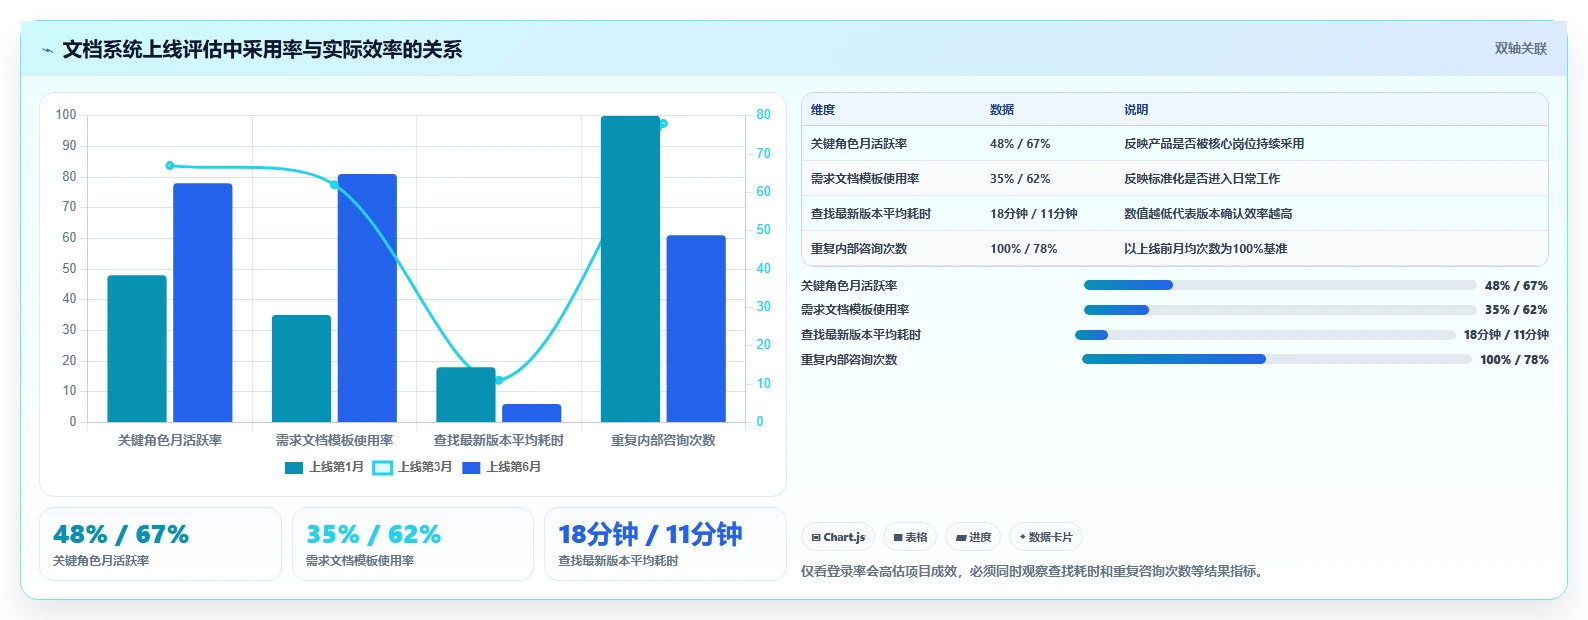This screenshot has height=620, width=1588.
Task: Select the 数据卡片 tag chip
Action: click(1046, 537)
